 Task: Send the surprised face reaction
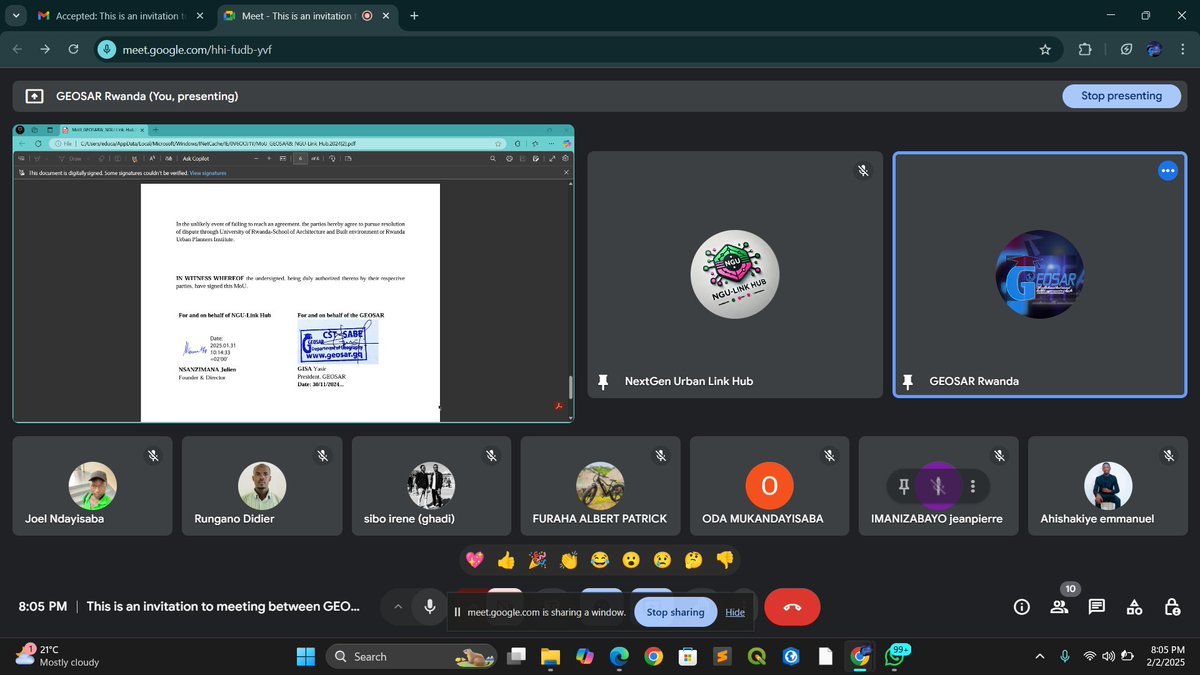(631, 560)
